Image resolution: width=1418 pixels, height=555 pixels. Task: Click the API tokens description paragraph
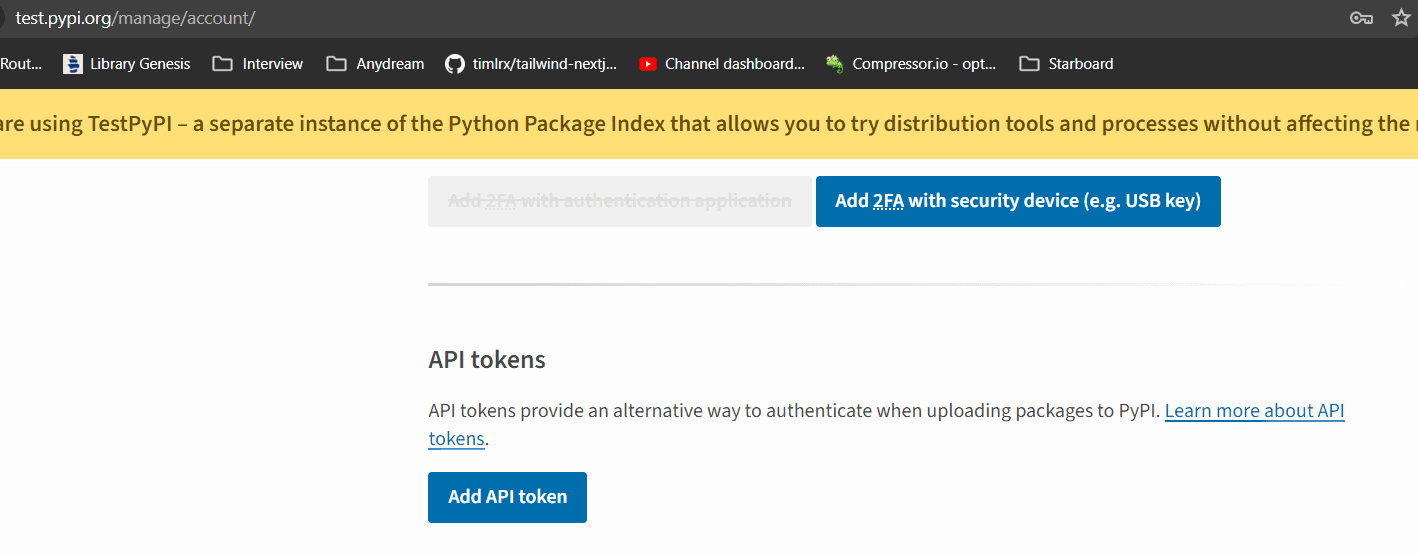pyautogui.click(x=886, y=425)
